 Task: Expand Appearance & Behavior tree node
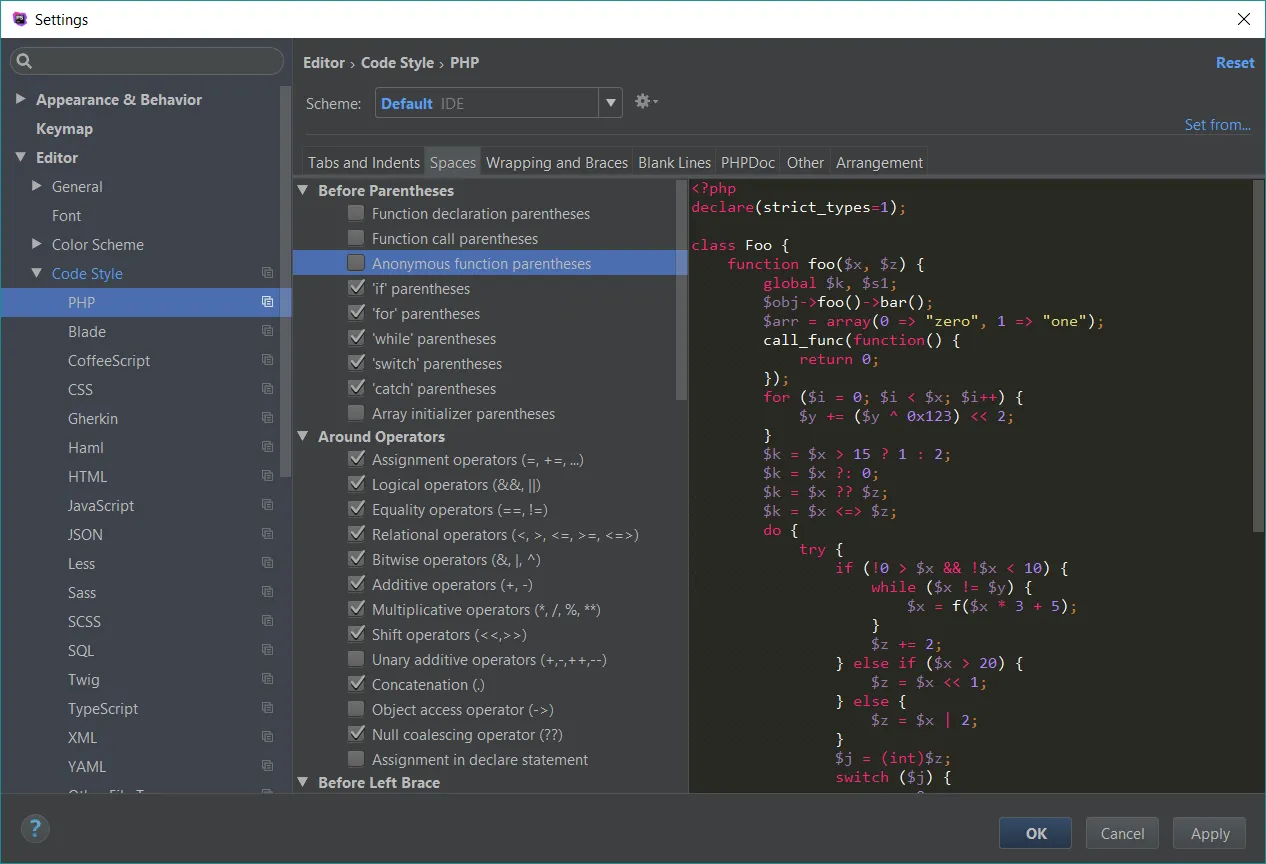pyautogui.click(x=21, y=99)
